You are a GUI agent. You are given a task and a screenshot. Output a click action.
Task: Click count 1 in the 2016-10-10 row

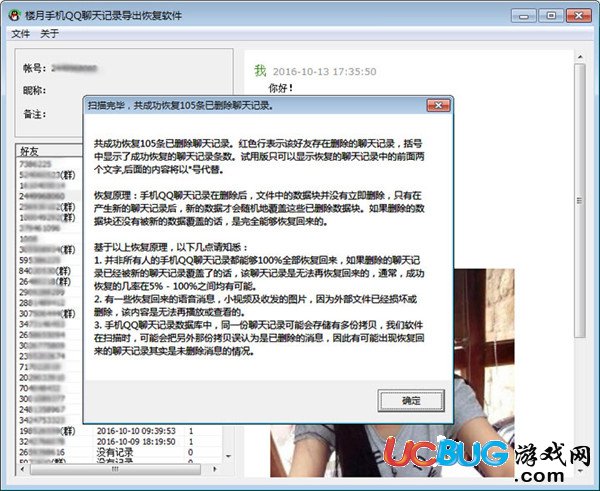click(x=191, y=431)
